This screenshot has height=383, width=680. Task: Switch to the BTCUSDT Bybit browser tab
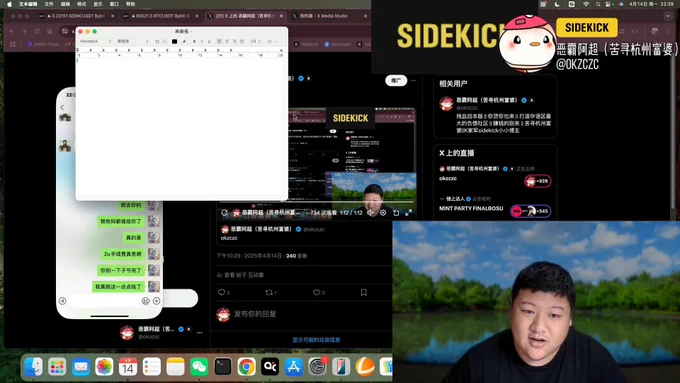[160, 16]
